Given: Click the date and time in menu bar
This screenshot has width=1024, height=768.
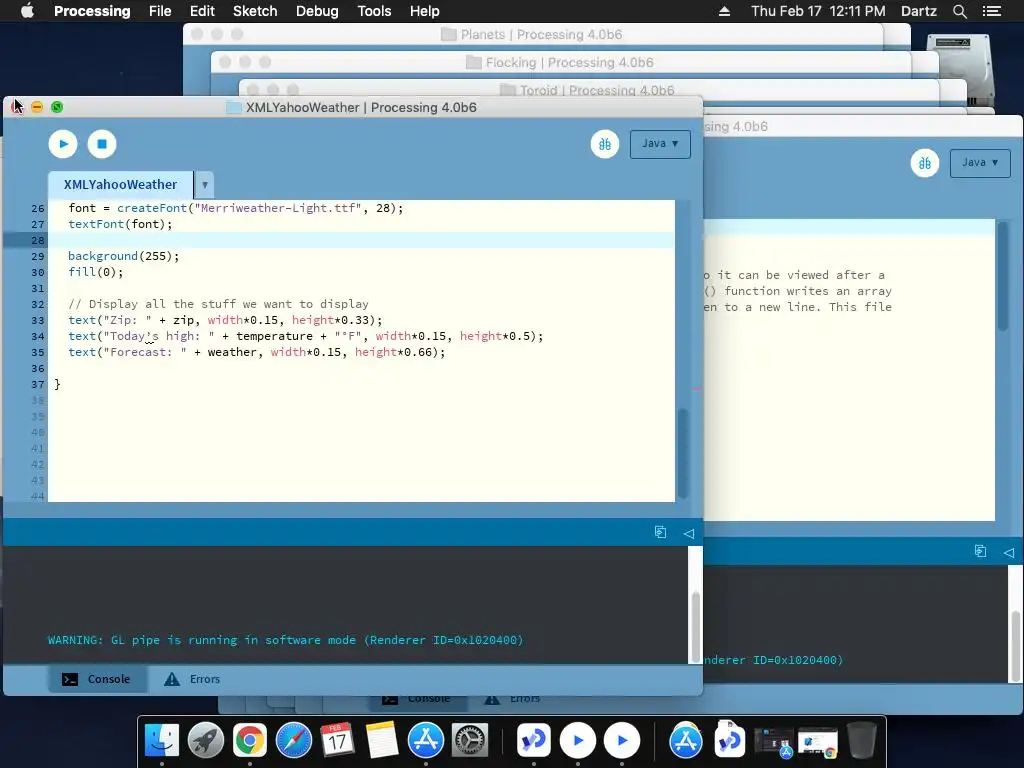Looking at the screenshot, I should 818,11.
